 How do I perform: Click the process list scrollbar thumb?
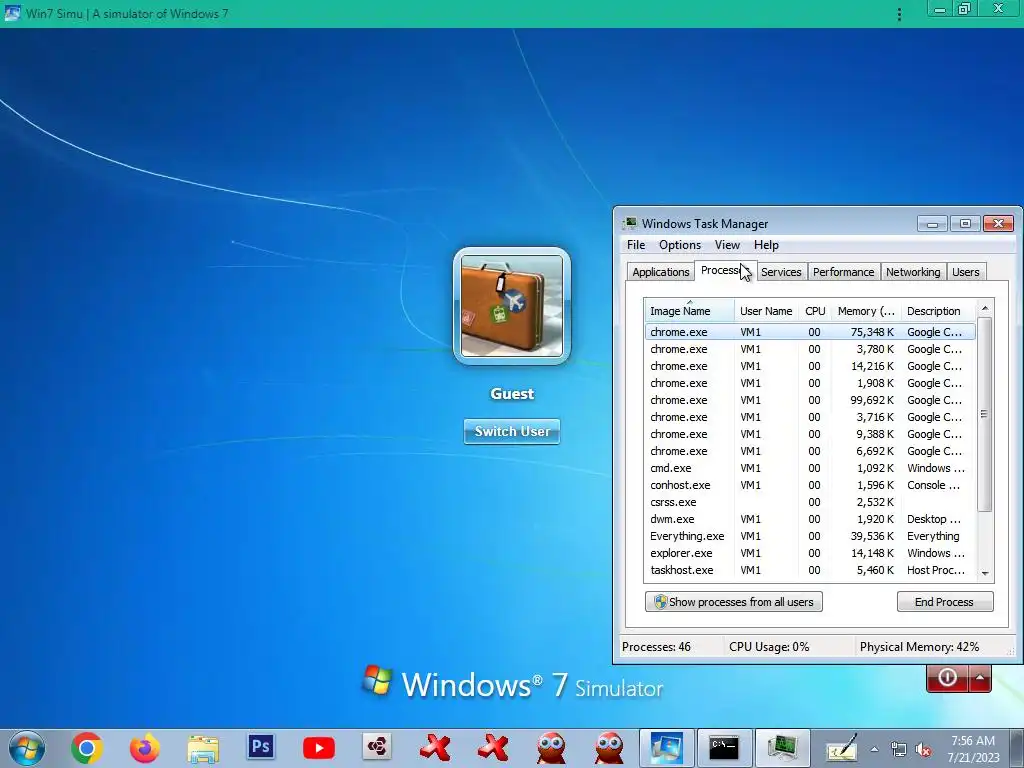(985, 414)
